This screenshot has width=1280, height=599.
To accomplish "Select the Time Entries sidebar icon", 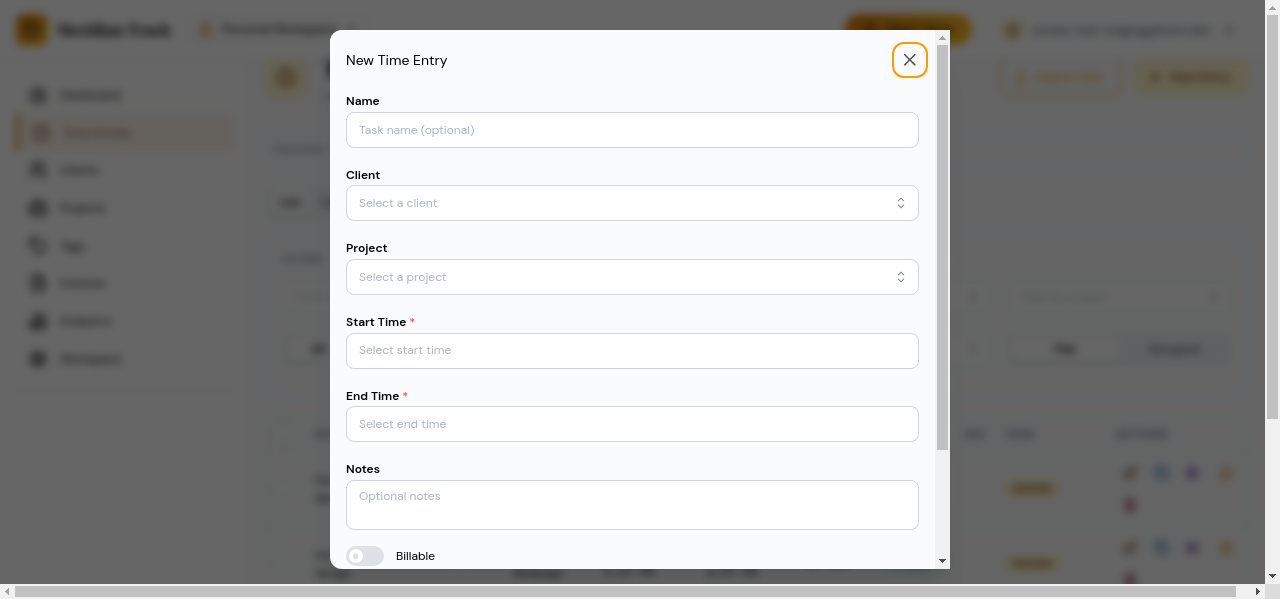I will [40, 132].
